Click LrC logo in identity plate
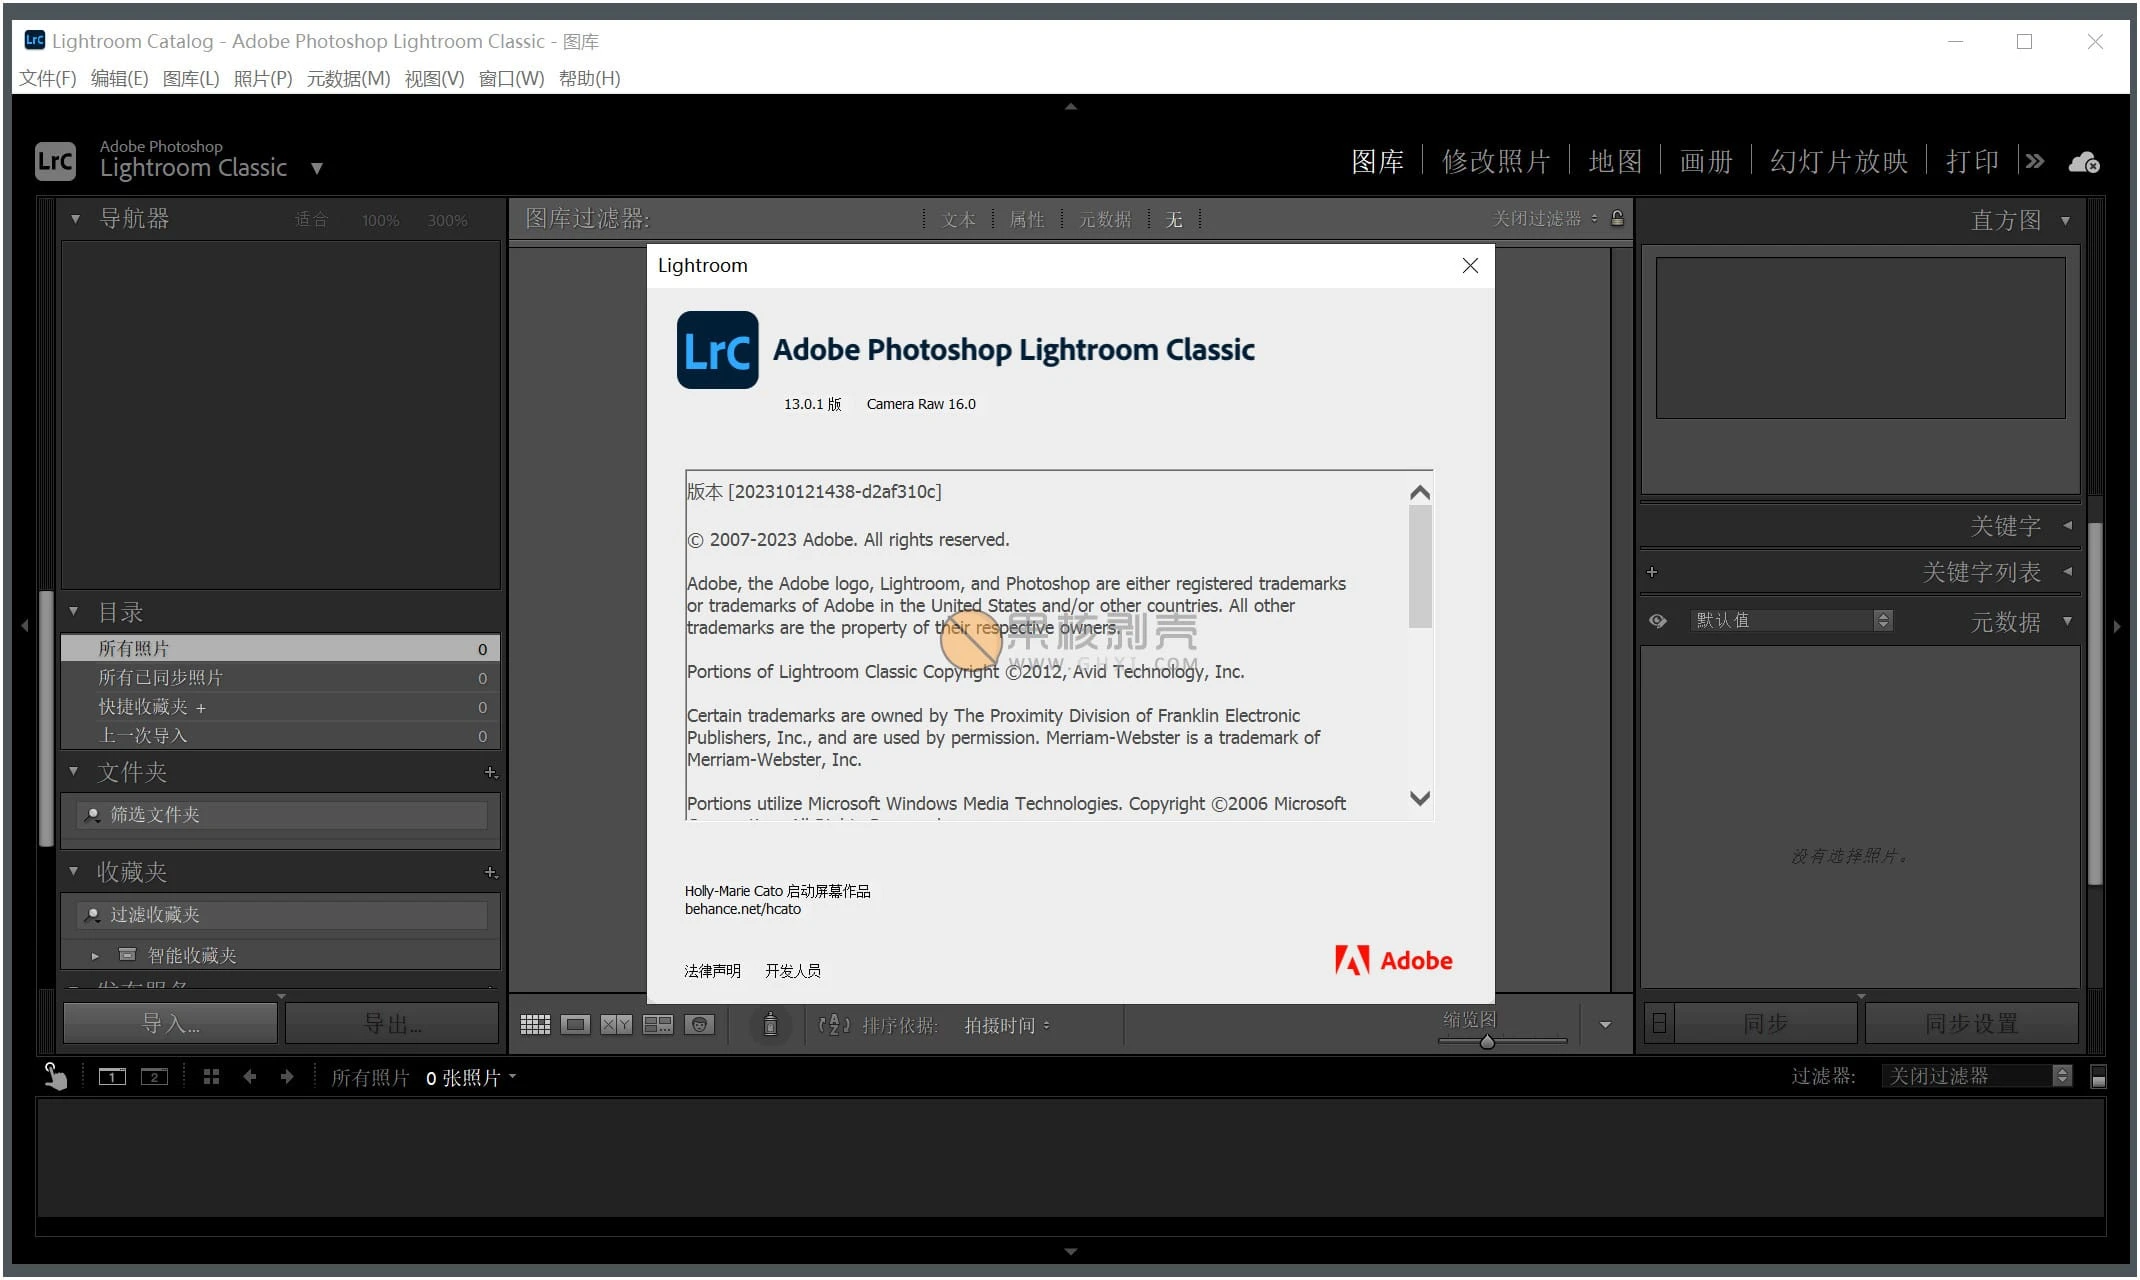The image size is (2140, 1280). pyautogui.click(x=55, y=161)
